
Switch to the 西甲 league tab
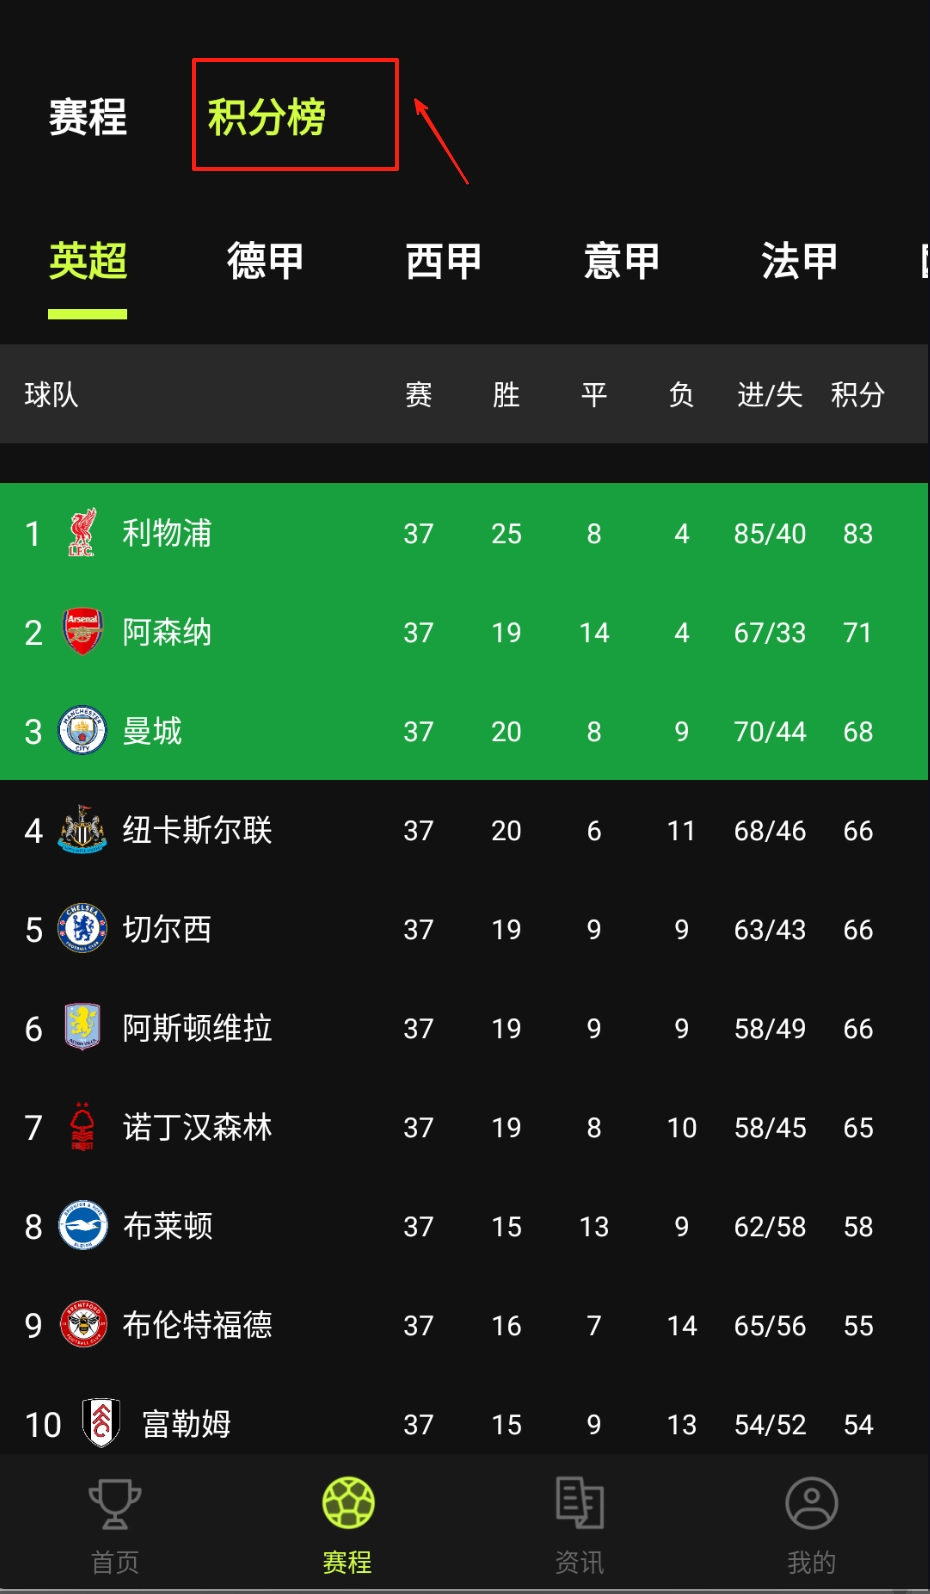click(443, 261)
